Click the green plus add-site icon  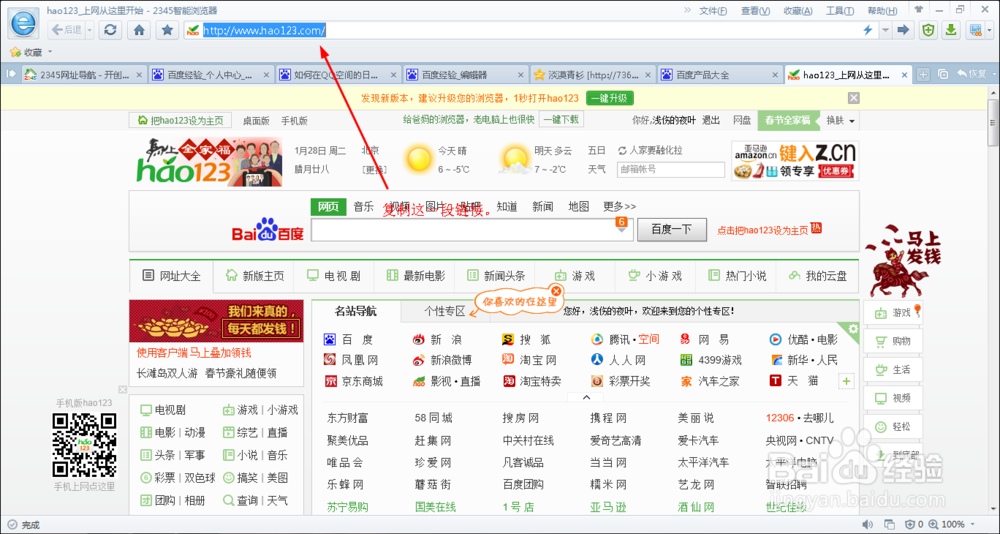[846, 382]
